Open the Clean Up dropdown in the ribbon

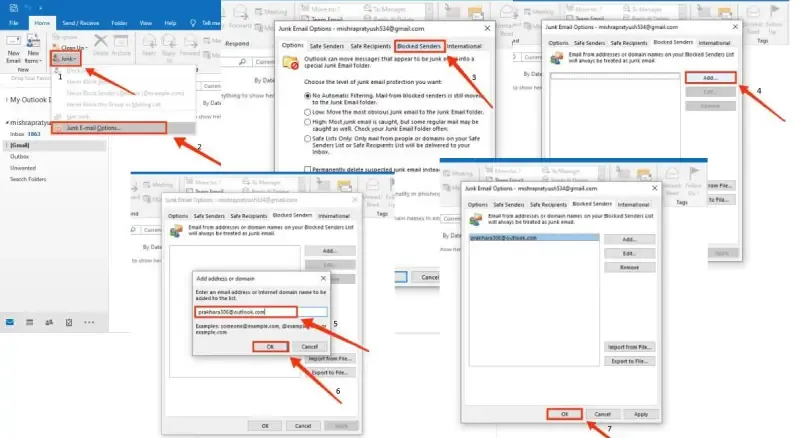pyautogui.click(x=70, y=47)
